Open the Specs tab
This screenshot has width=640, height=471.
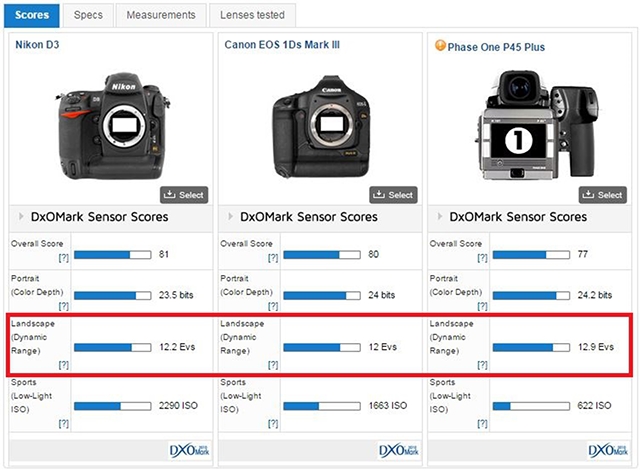tap(88, 15)
